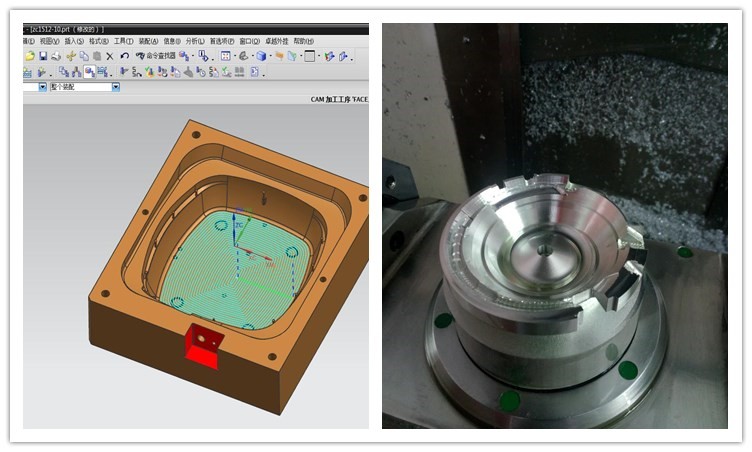Open the small filter dropdown left of 整个装配

click(x=41, y=87)
